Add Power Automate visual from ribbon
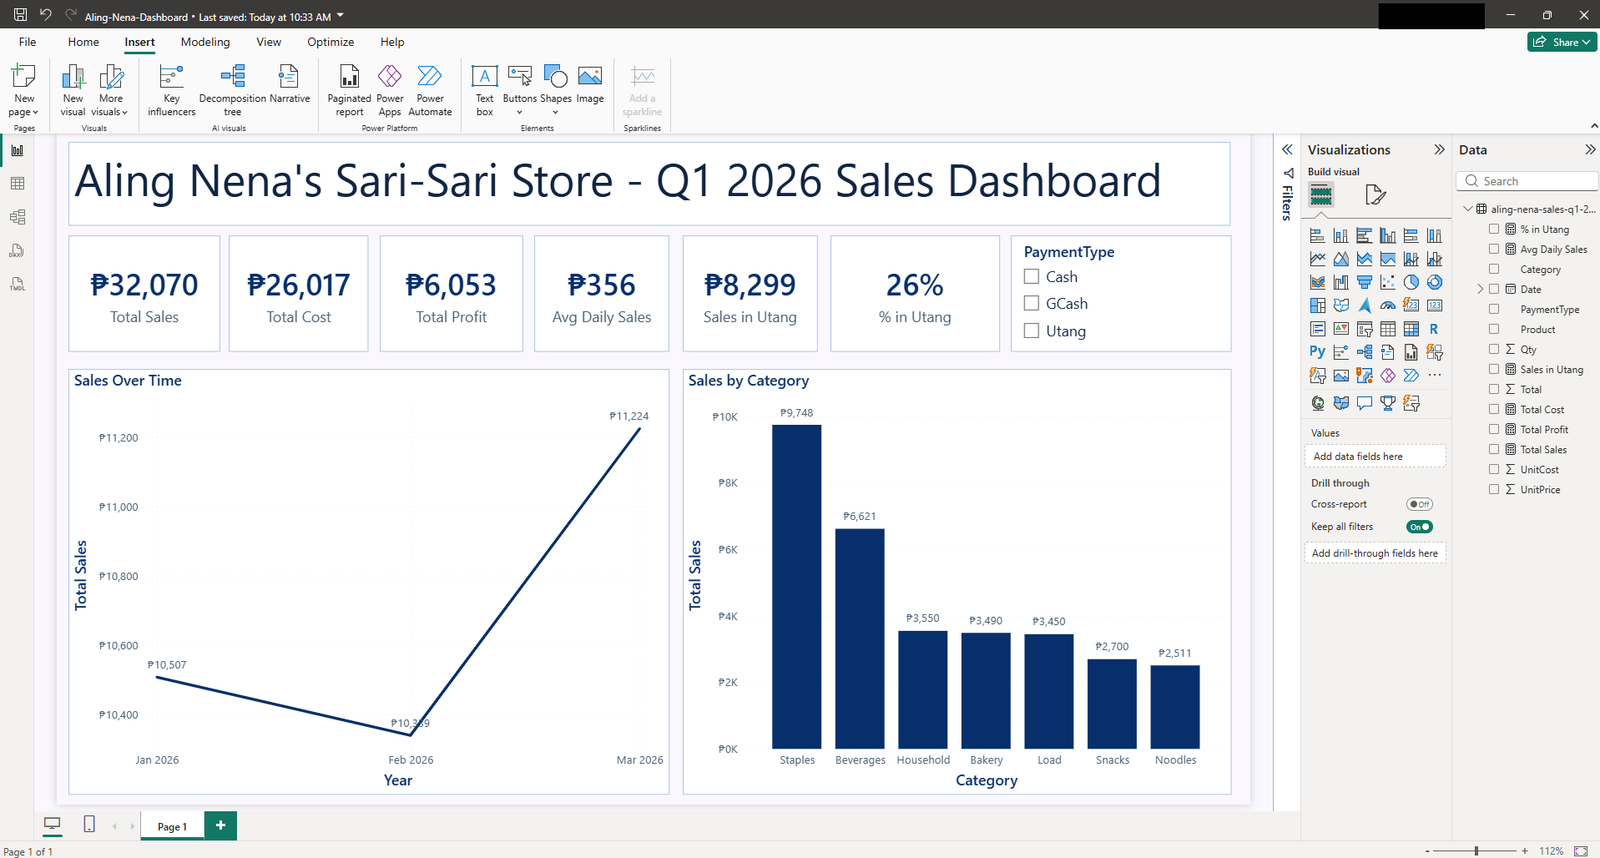Screen dimensions: 1600x858 tap(430, 91)
